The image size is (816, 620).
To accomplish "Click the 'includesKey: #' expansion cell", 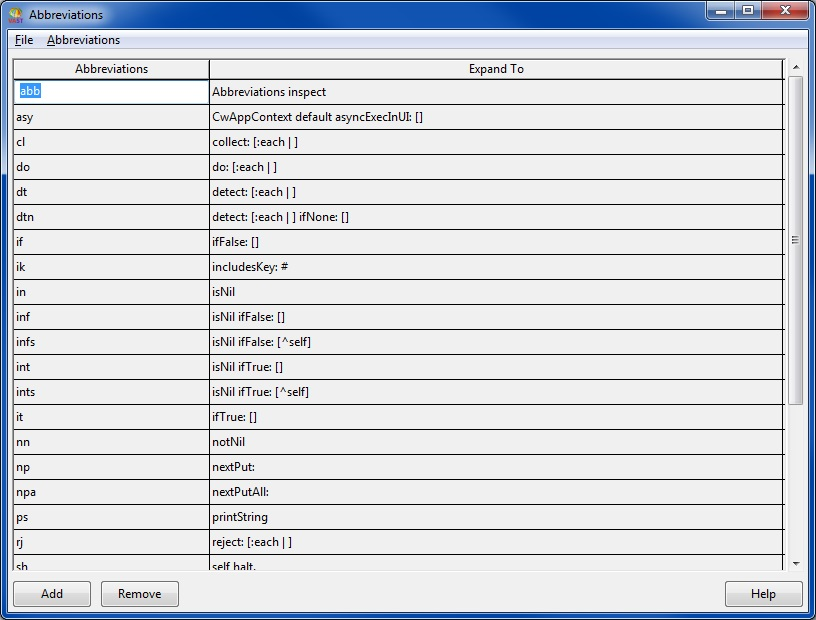I will tap(496, 267).
